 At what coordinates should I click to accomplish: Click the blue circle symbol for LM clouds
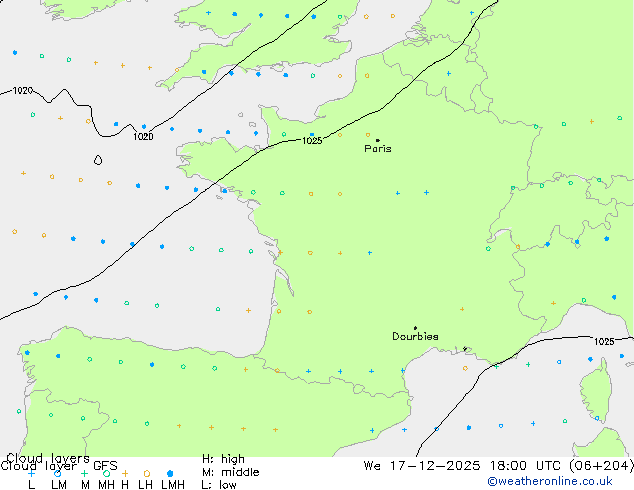tap(58, 473)
